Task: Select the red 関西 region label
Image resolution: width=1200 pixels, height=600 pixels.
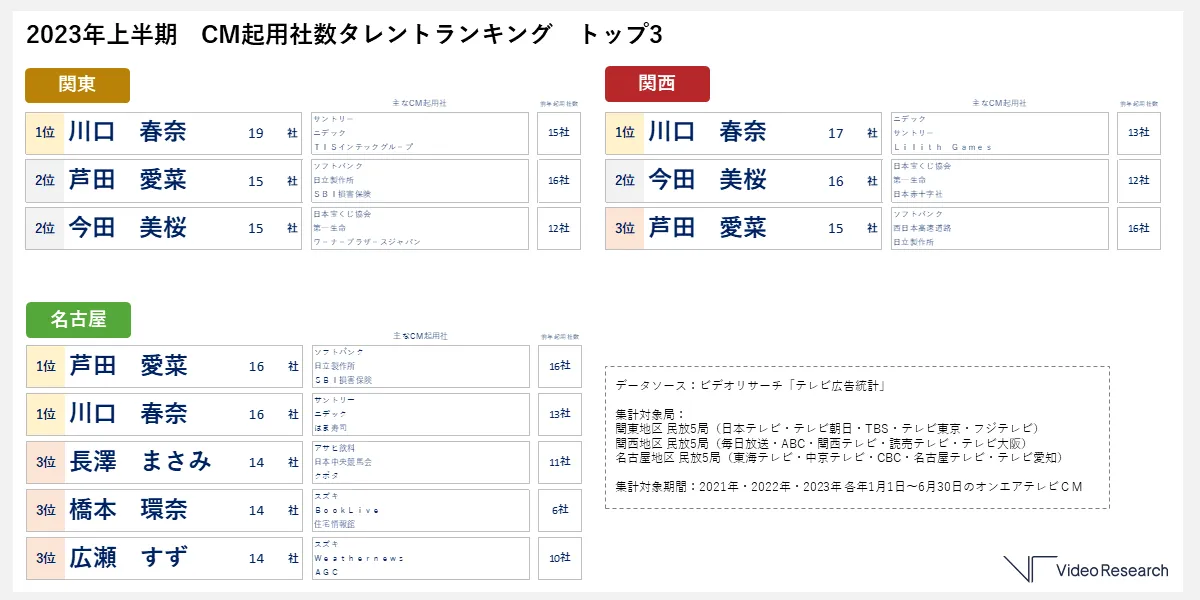Action: point(657,84)
